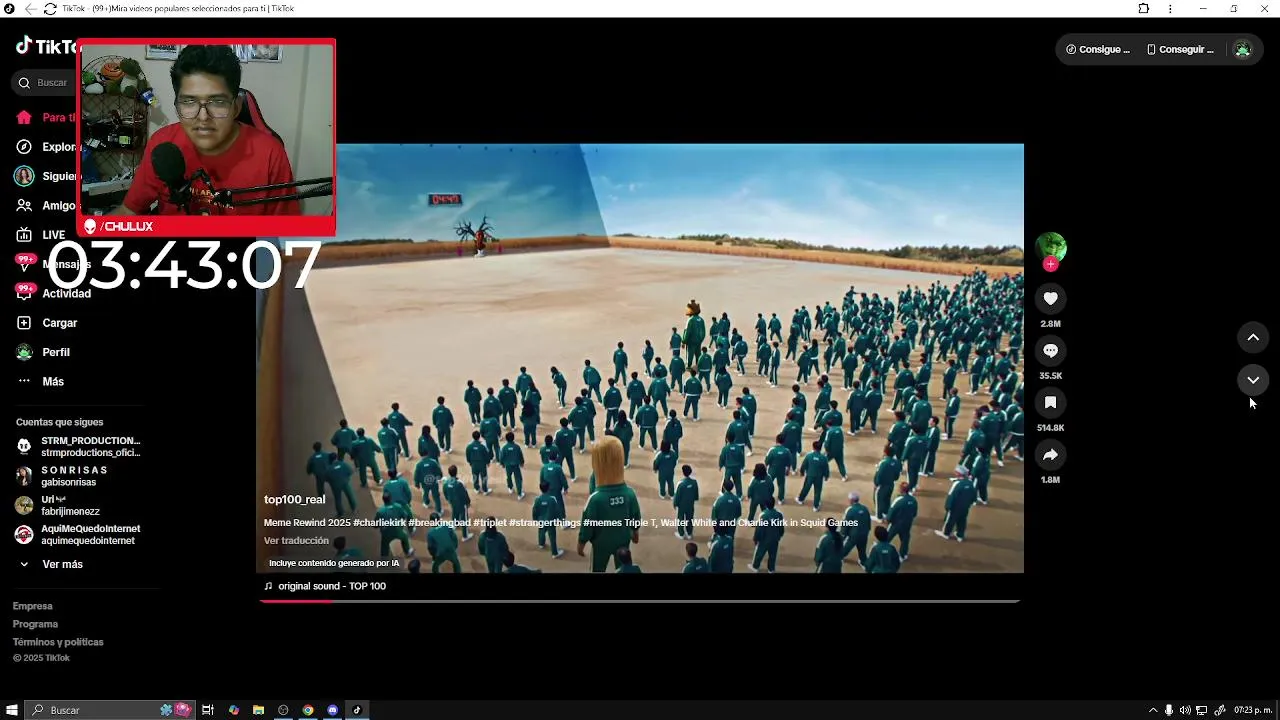Viewport: 1280px width, 720px height.
Task: Like the video with the heart icon
Action: coord(1050,299)
